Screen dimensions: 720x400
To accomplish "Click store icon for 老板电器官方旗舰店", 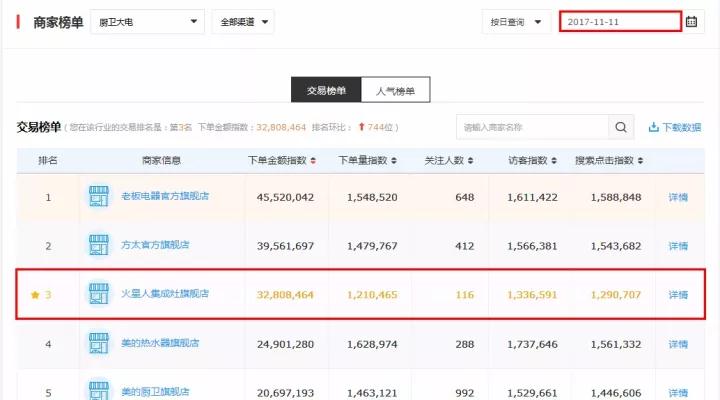I will pyautogui.click(x=99, y=197).
